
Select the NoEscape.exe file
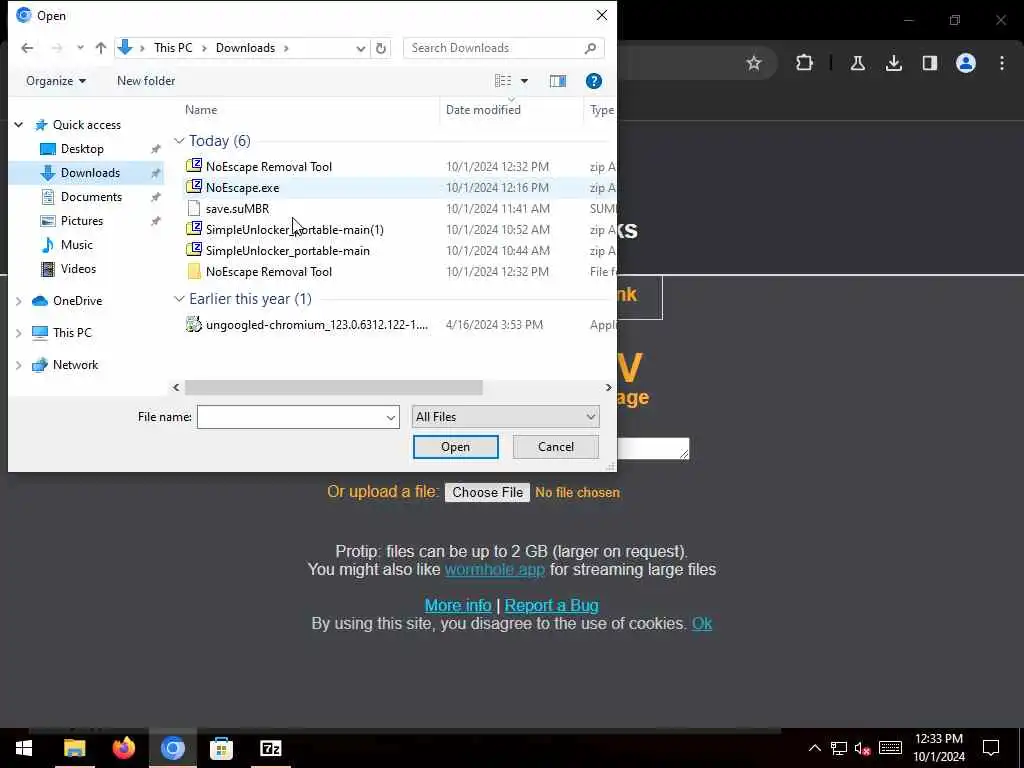[x=242, y=187]
